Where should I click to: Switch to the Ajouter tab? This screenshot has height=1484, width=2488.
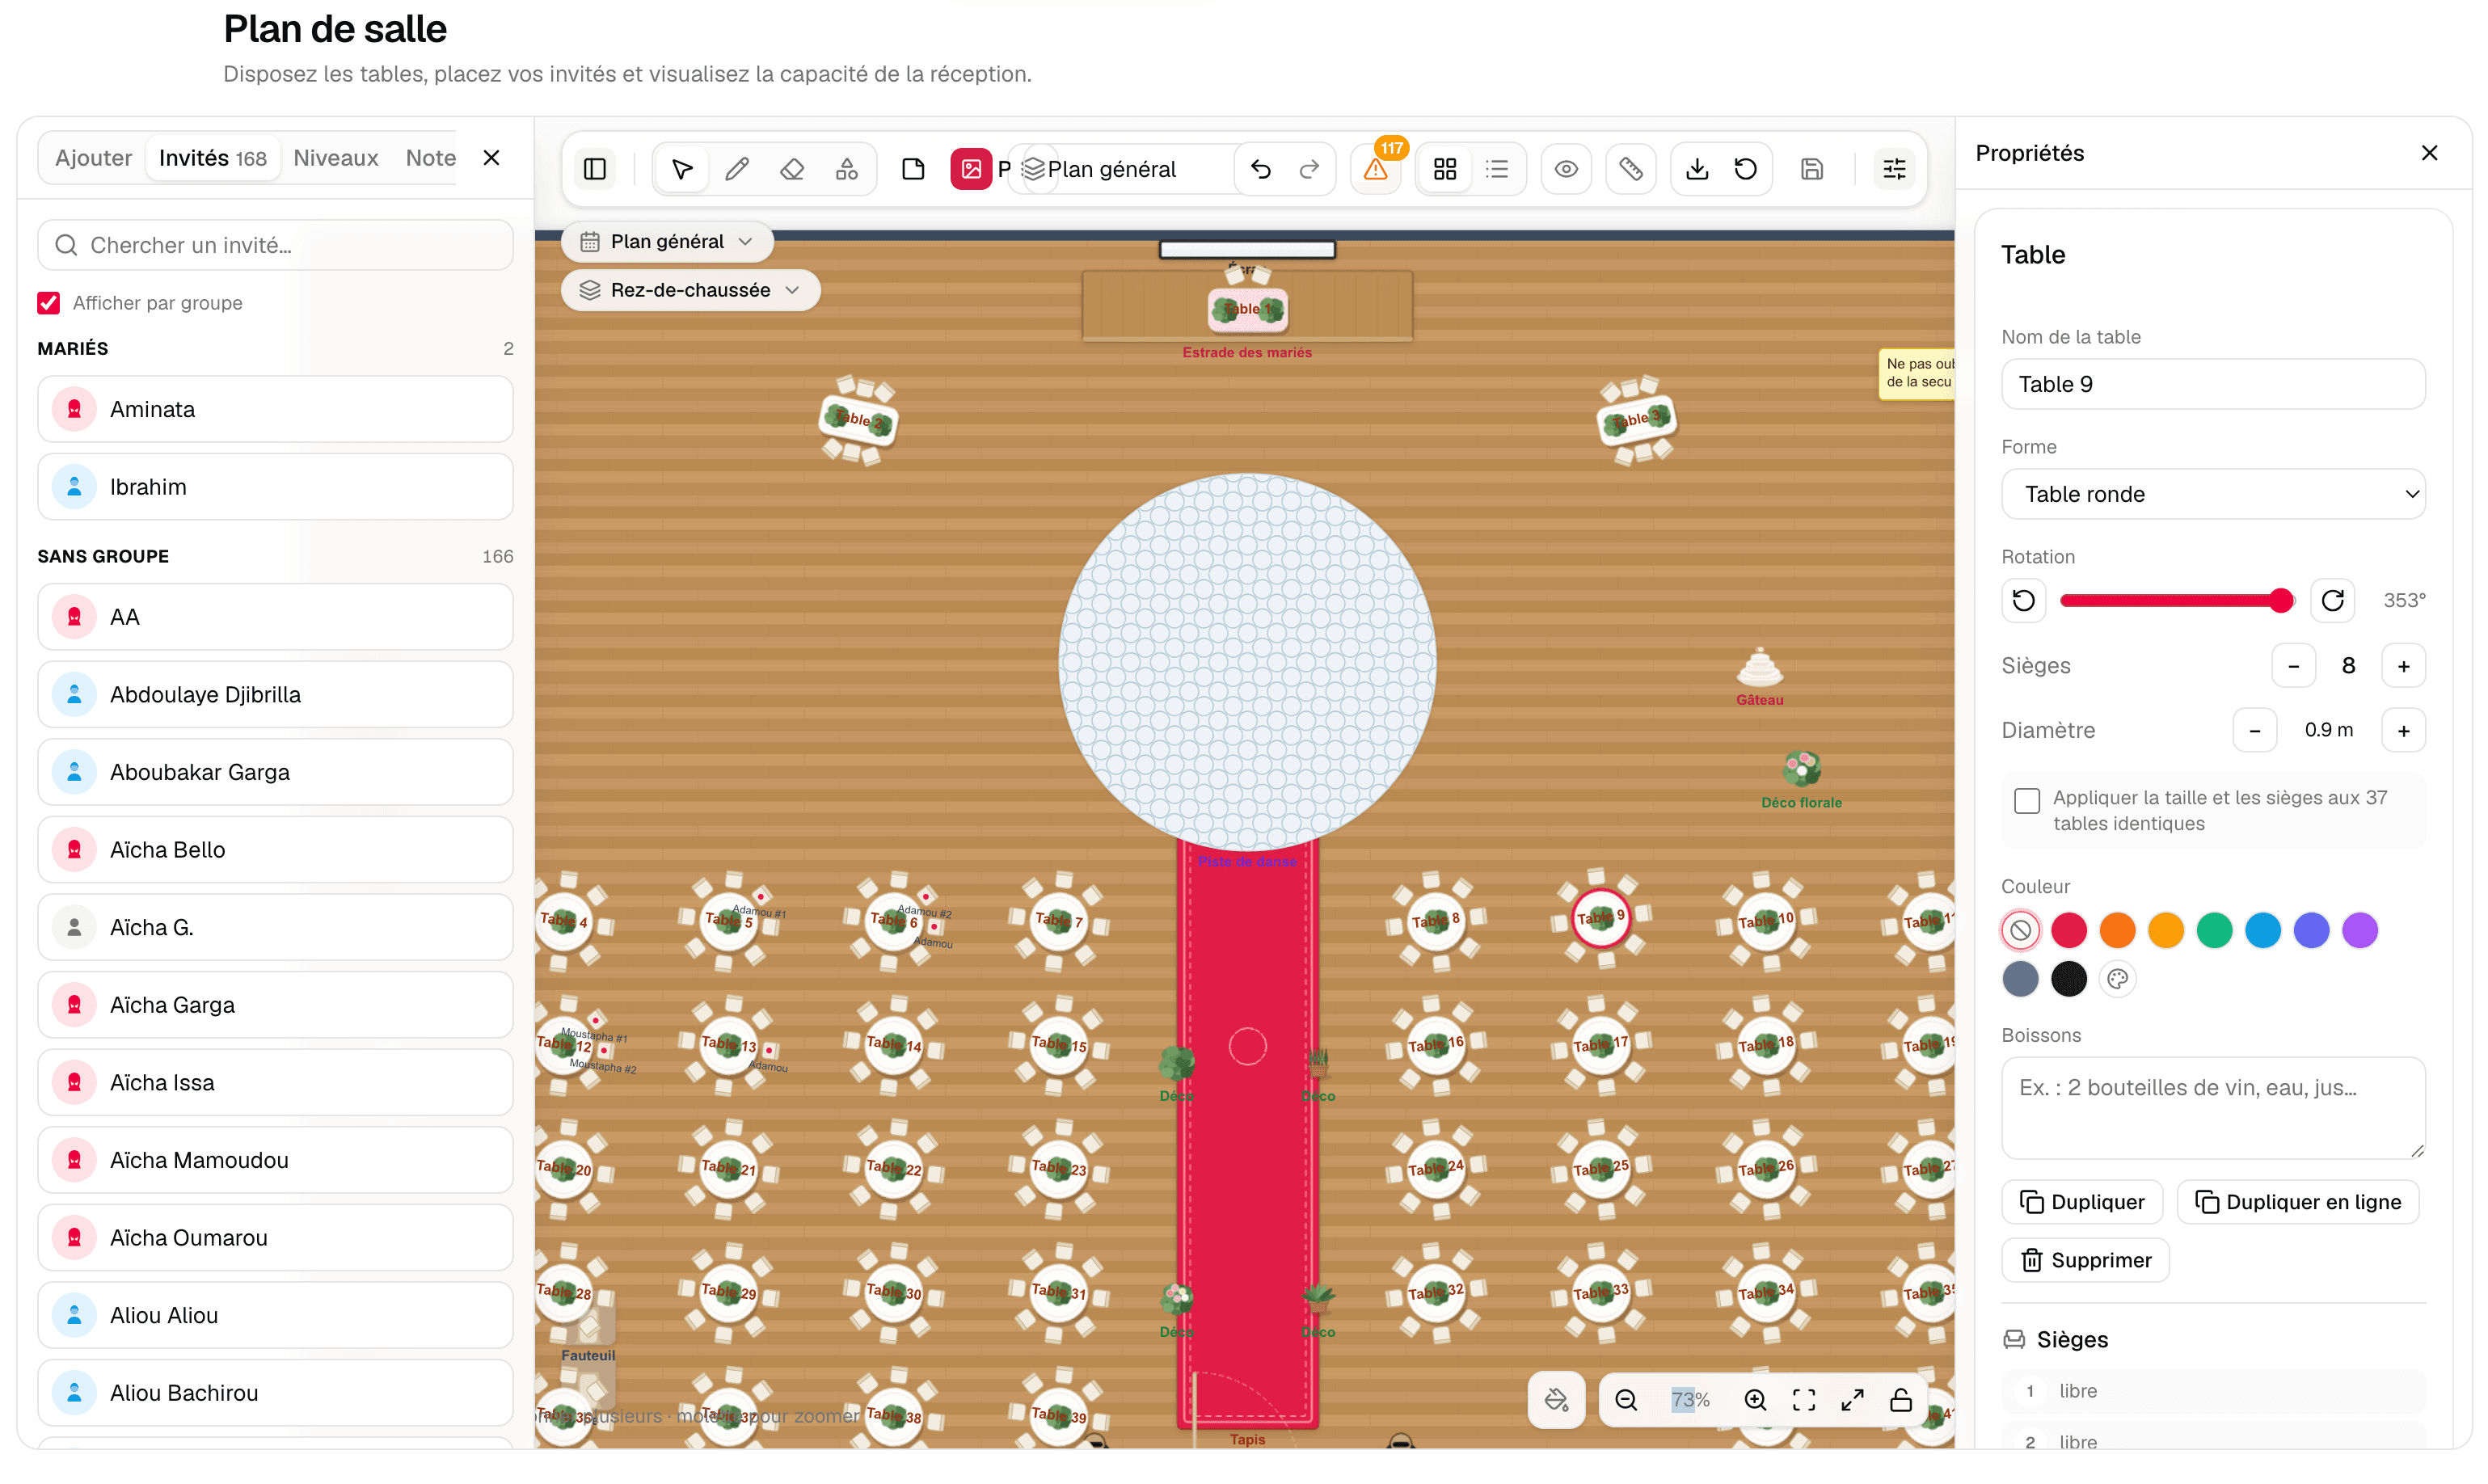93,158
